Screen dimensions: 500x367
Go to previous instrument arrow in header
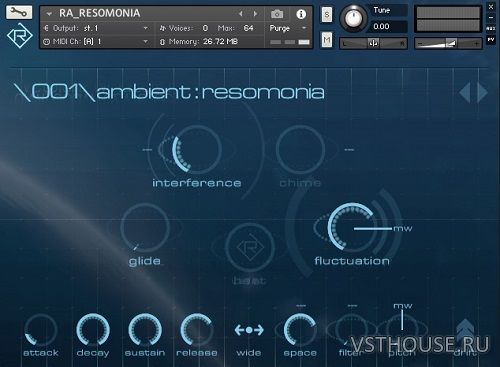point(241,14)
